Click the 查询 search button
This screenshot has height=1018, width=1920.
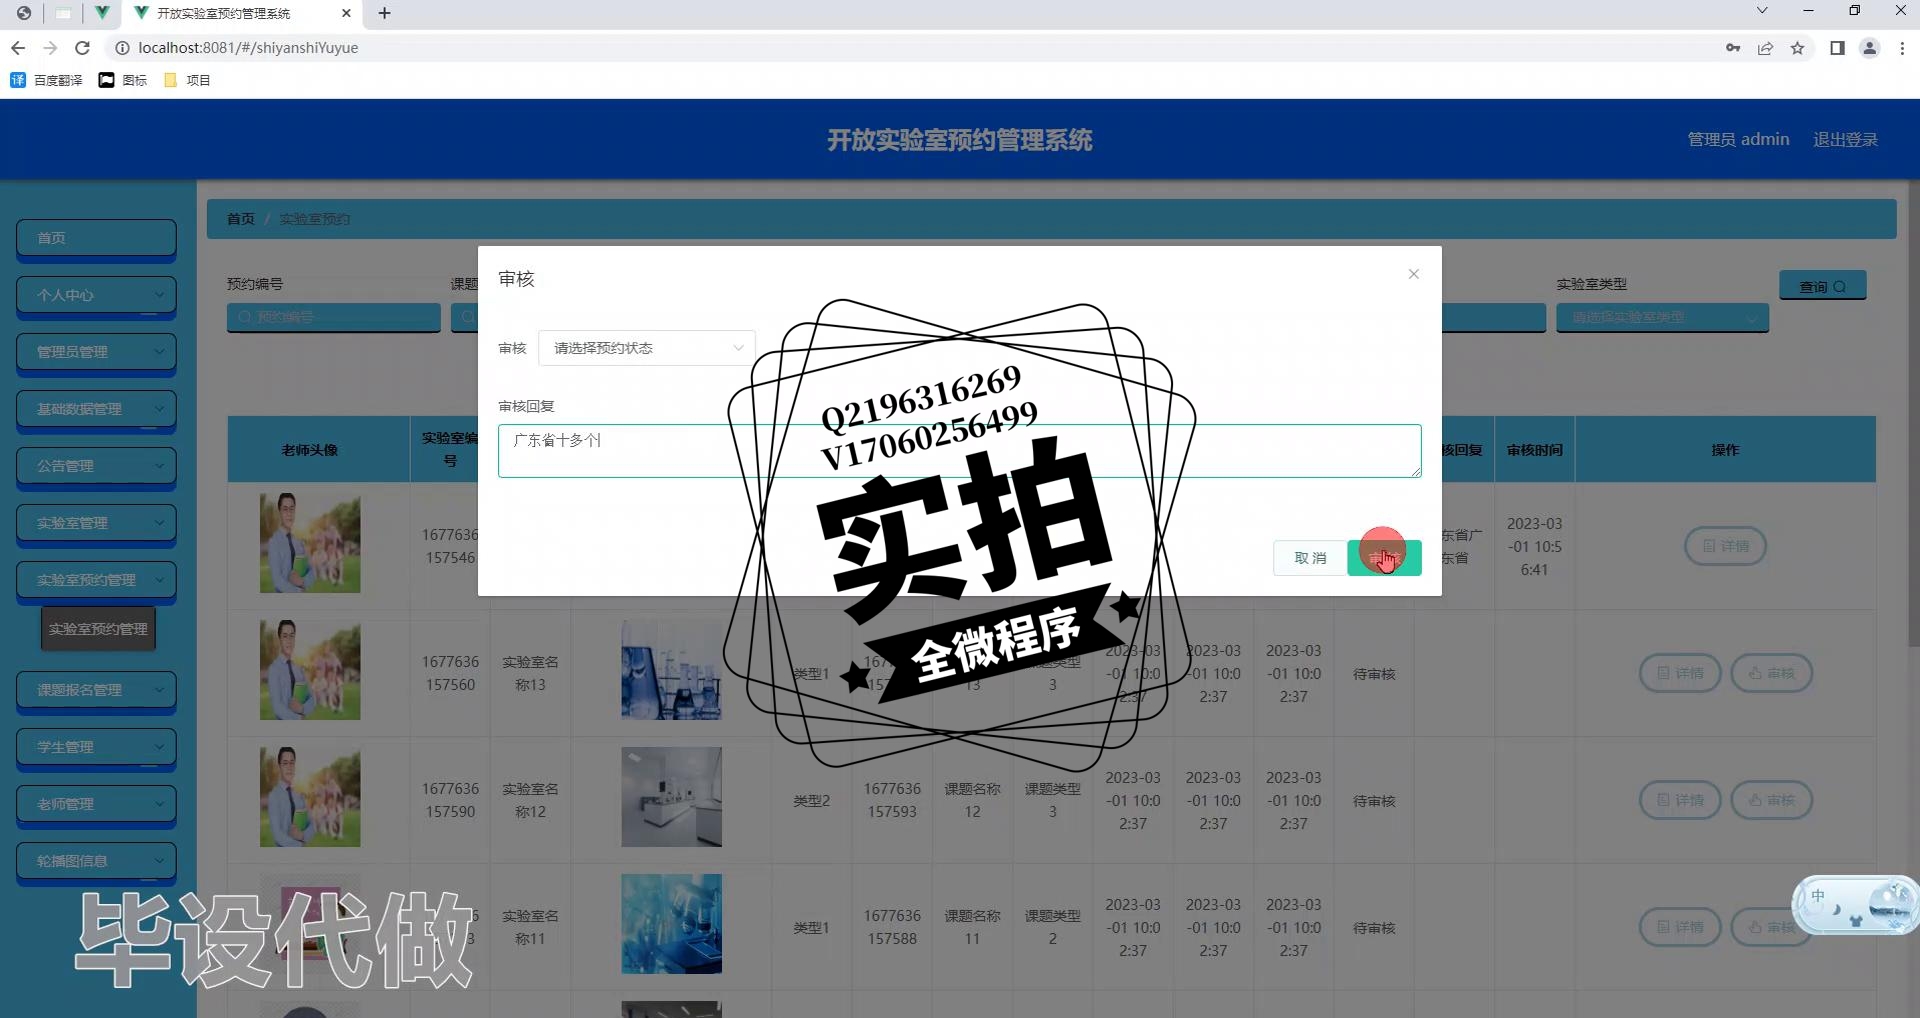pos(1822,286)
